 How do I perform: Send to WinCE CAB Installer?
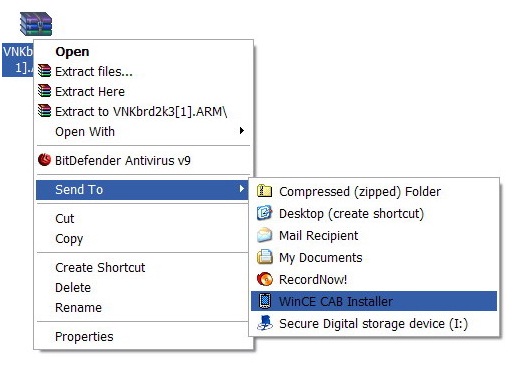point(374,301)
